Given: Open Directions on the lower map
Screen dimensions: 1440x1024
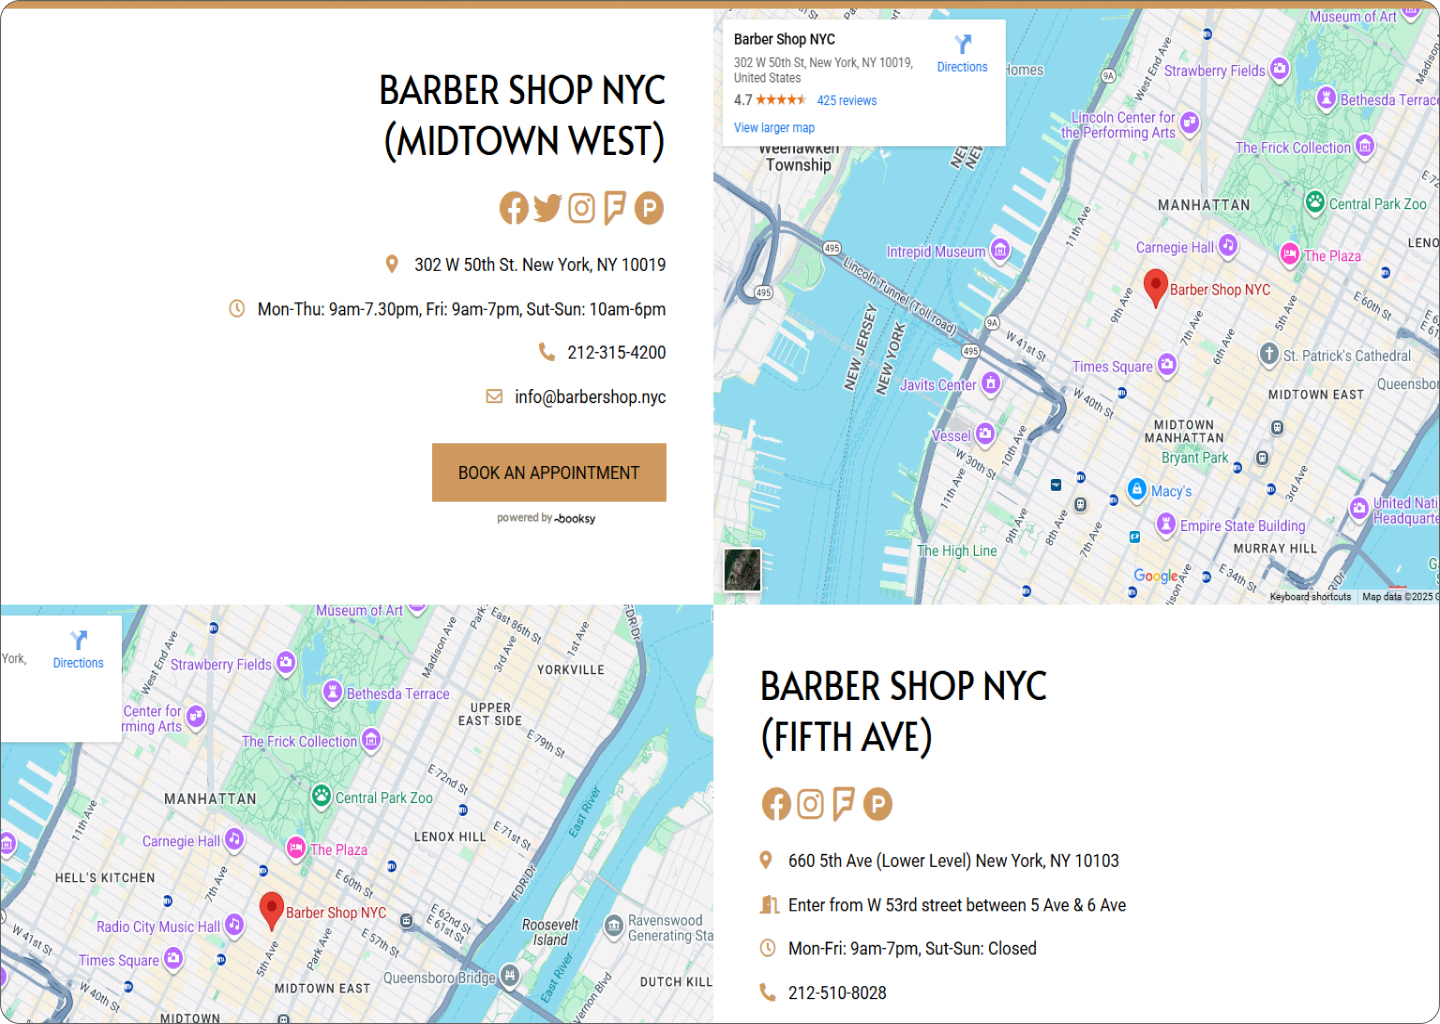Looking at the screenshot, I should (x=78, y=650).
